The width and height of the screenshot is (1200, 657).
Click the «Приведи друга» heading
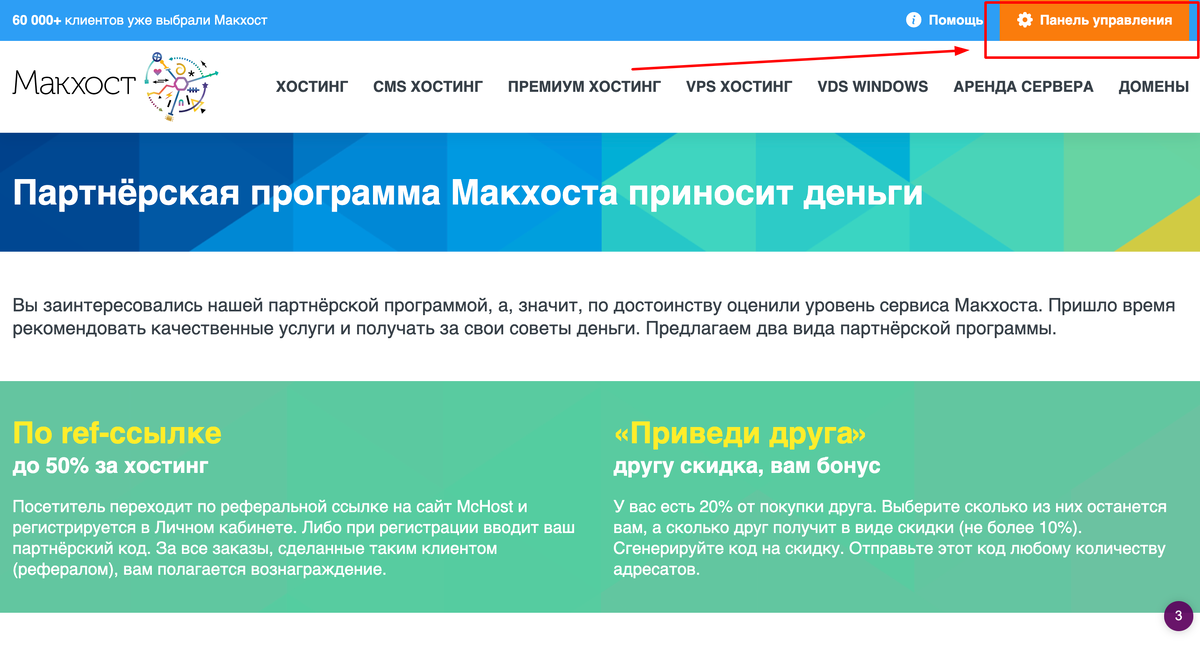click(739, 433)
